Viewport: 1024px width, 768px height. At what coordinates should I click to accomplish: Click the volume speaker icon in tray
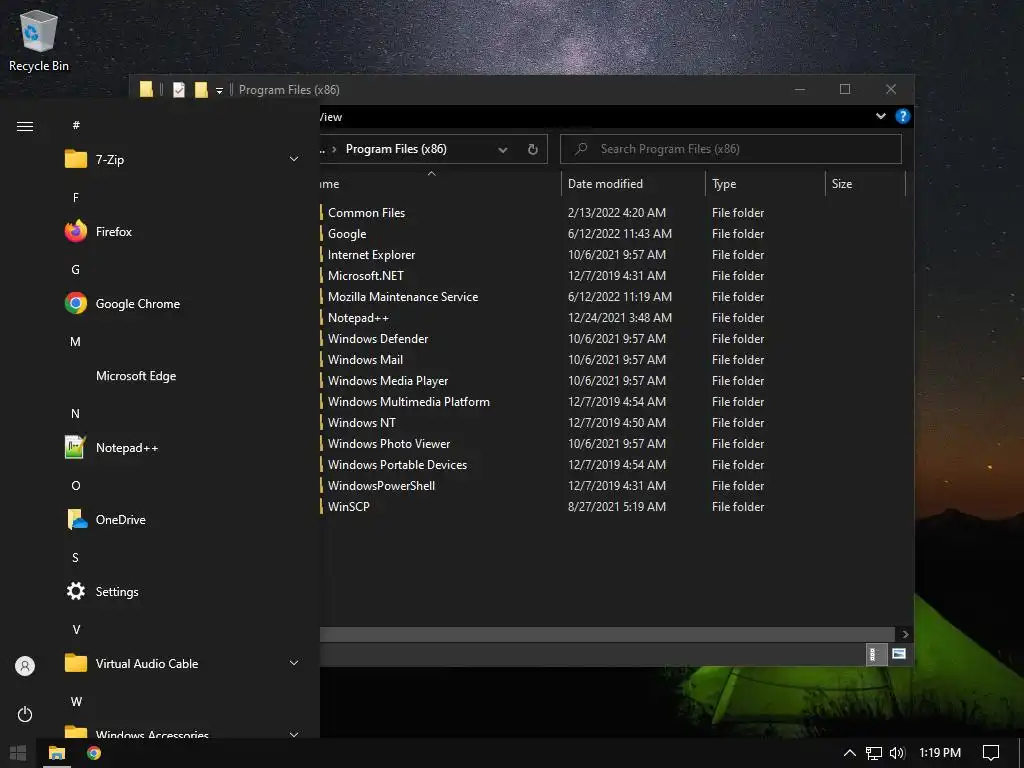click(897, 753)
